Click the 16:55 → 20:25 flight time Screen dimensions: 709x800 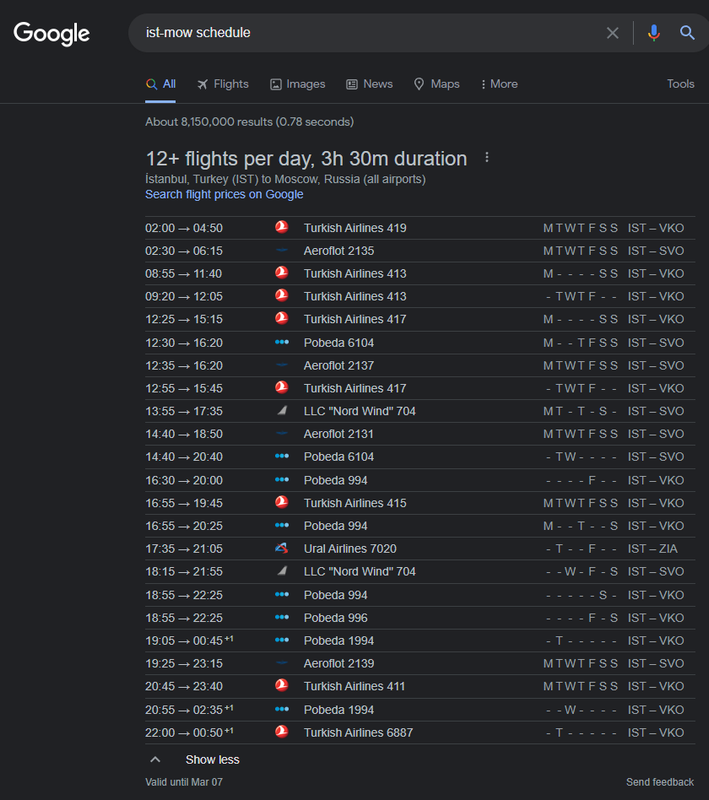[x=184, y=526]
